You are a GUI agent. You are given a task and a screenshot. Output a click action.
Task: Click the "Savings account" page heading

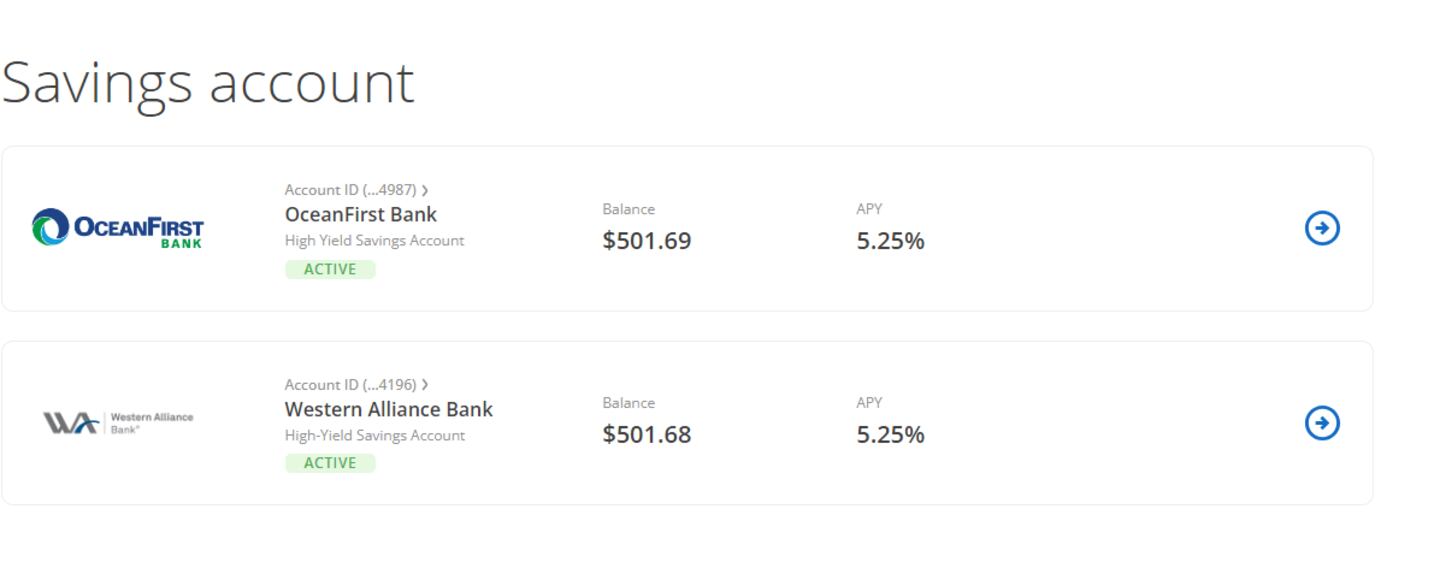(x=207, y=82)
